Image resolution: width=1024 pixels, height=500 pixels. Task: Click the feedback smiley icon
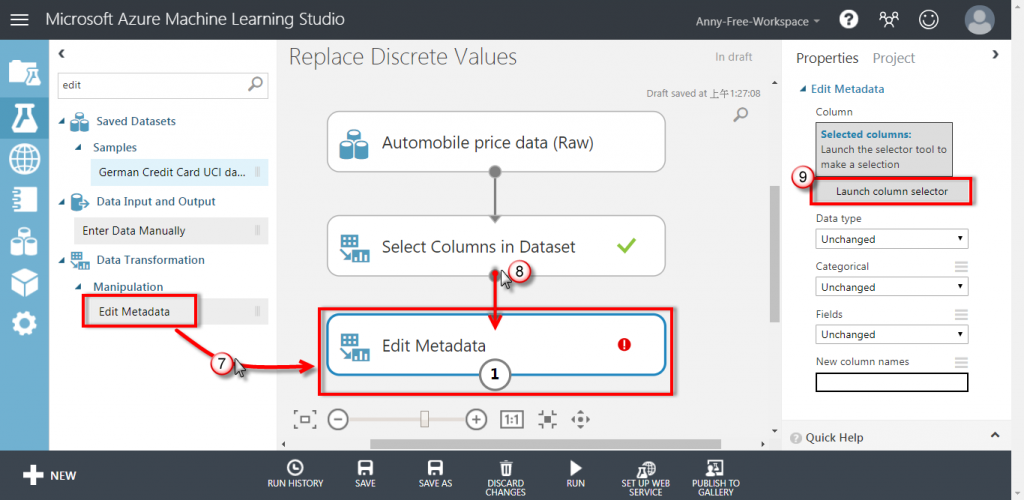[927, 20]
